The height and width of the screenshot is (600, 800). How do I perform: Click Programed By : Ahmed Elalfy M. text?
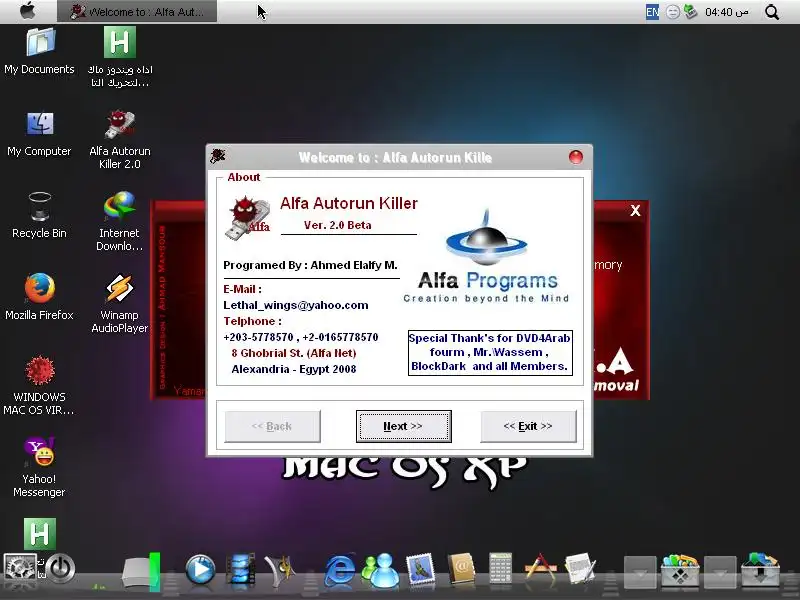click(310, 265)
